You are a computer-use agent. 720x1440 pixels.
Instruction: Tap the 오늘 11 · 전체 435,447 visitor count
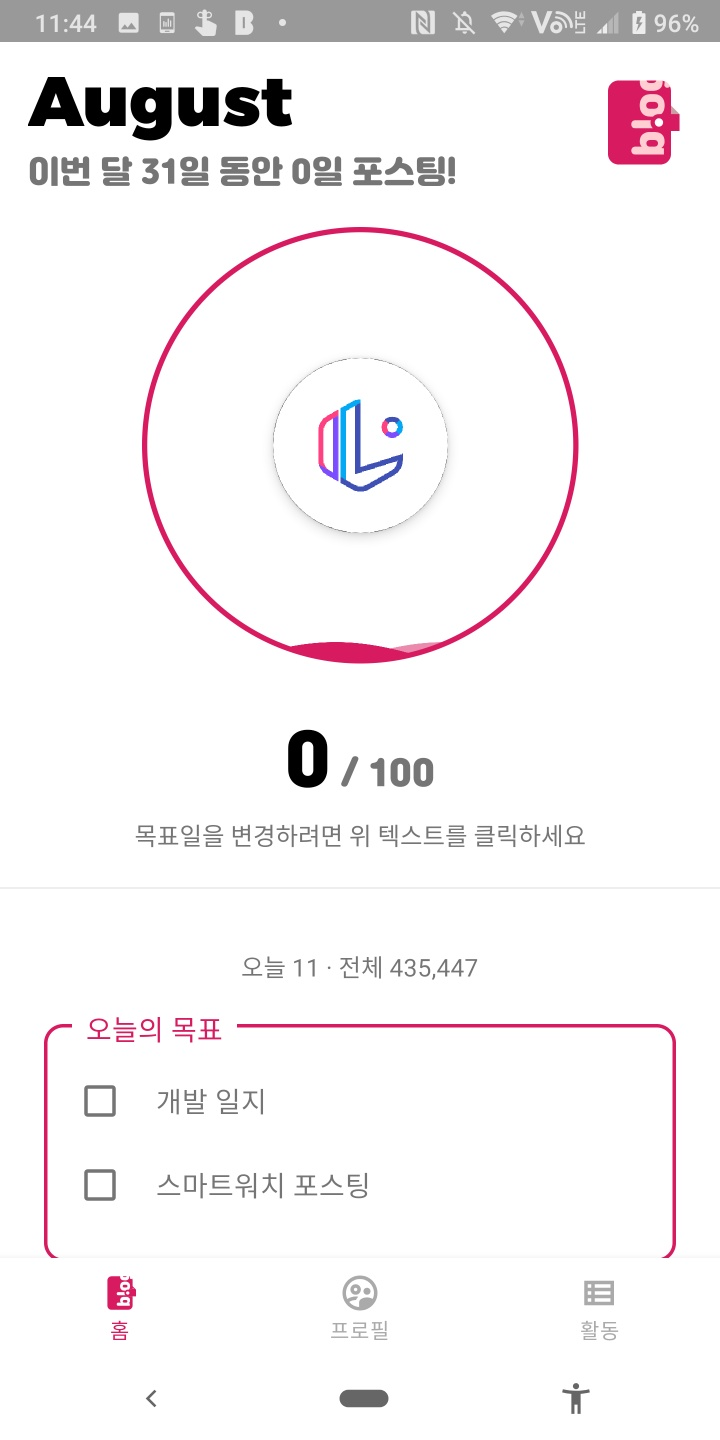click(x=360, y=967)
